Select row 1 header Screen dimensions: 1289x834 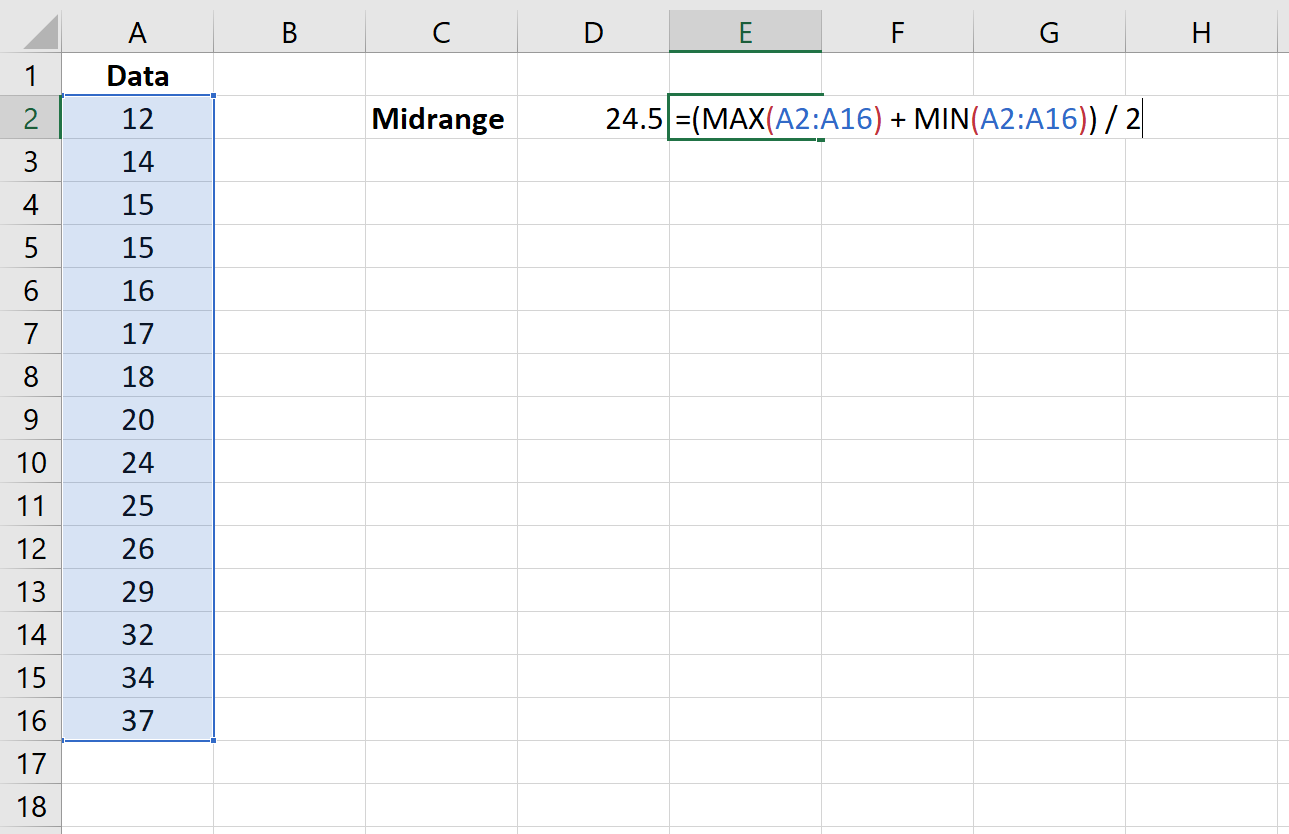click(x=31, y=75)
